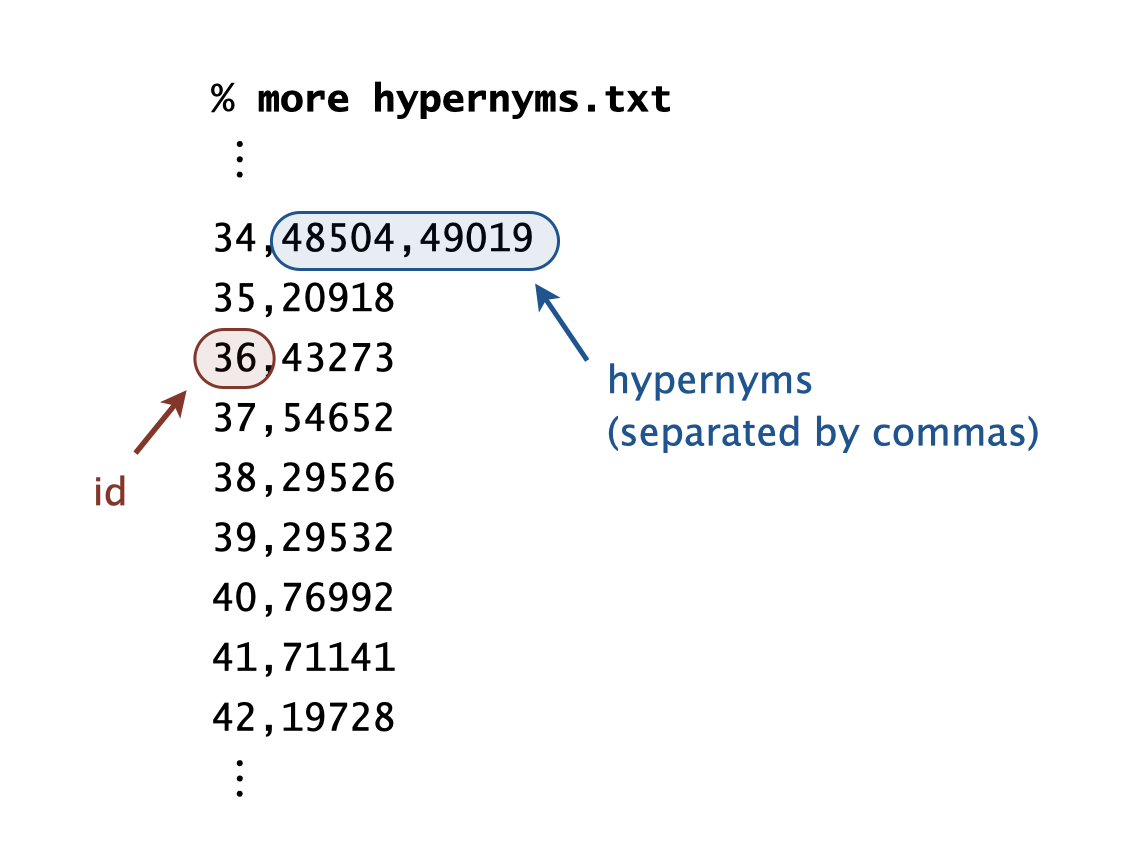Image resolution: width=1138 pixels, height=862 pixels.
Task: Click the red-circled id 36
Action: coord(234,358)
